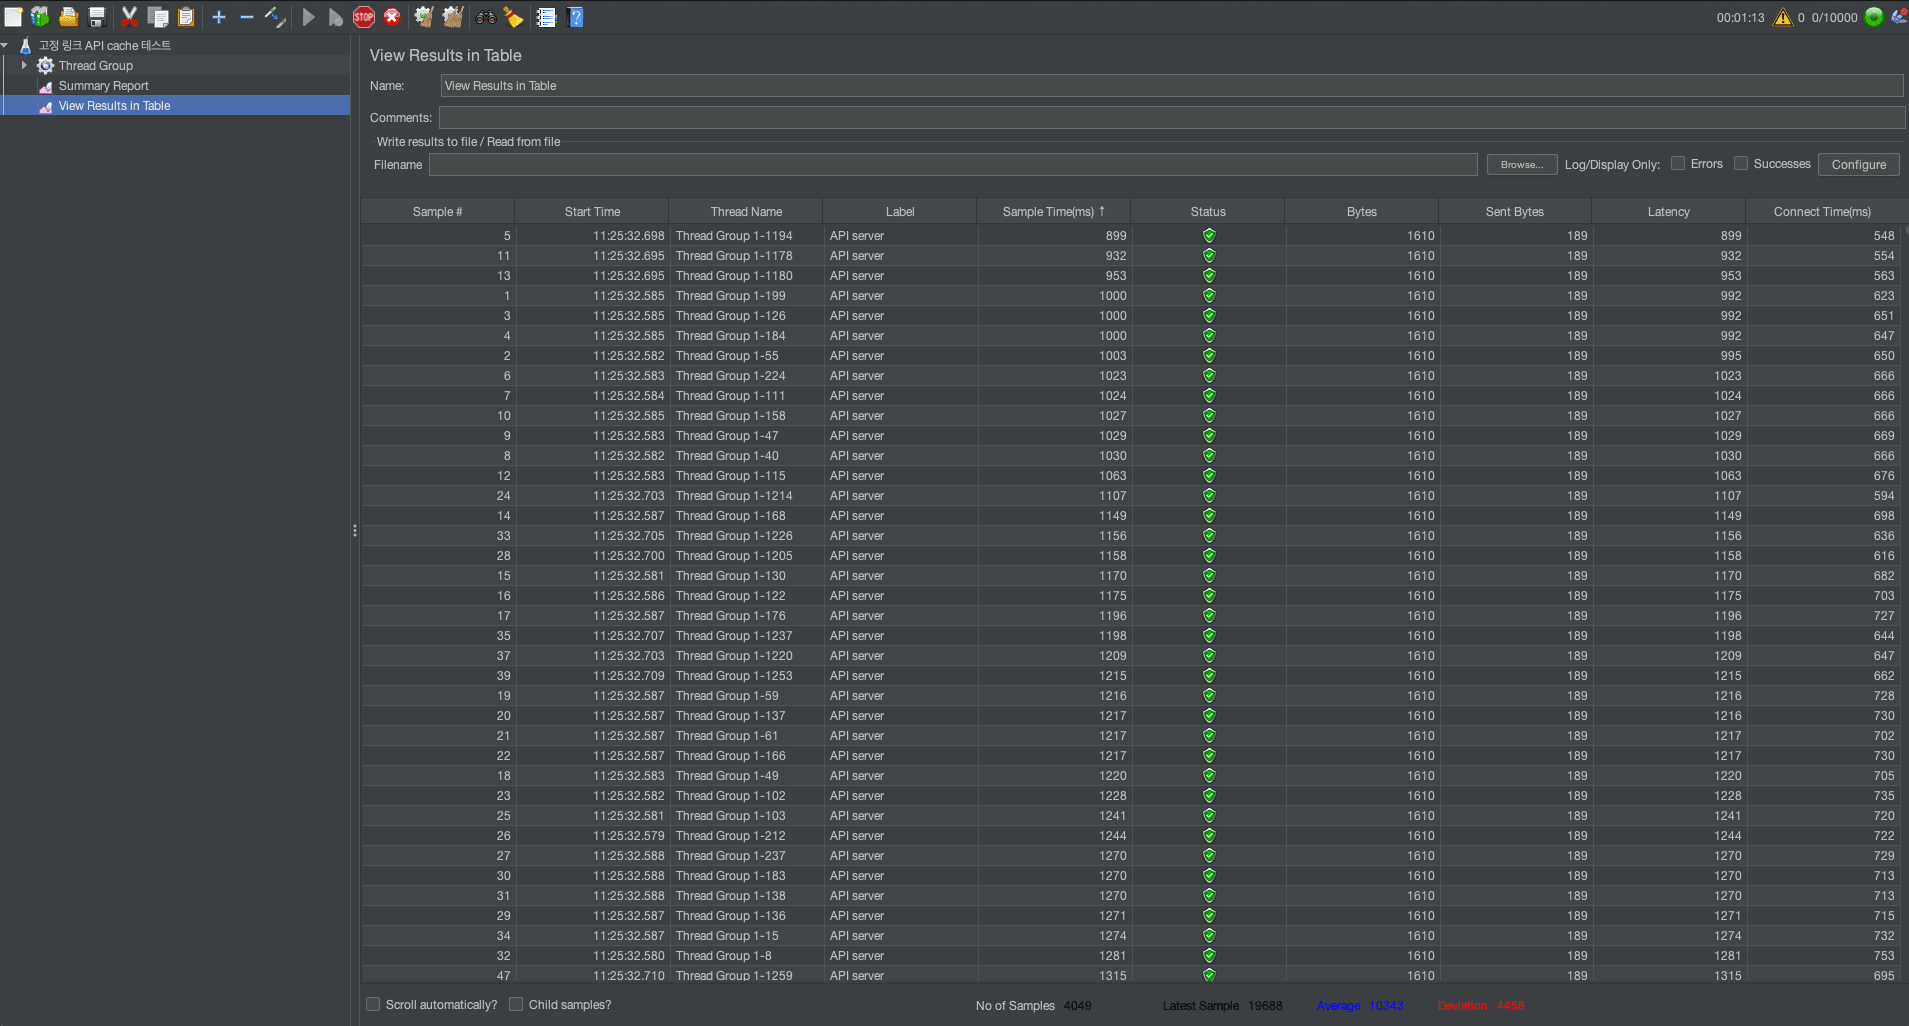
Task: Select Summary Report in the tree
Action: click(x=102, y=85)
